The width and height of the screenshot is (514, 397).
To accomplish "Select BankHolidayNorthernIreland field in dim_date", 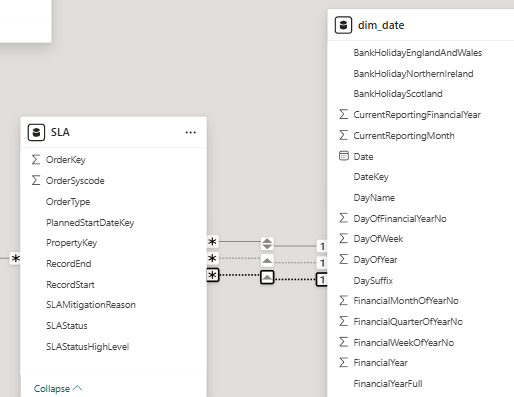I will tap(413, 74).
